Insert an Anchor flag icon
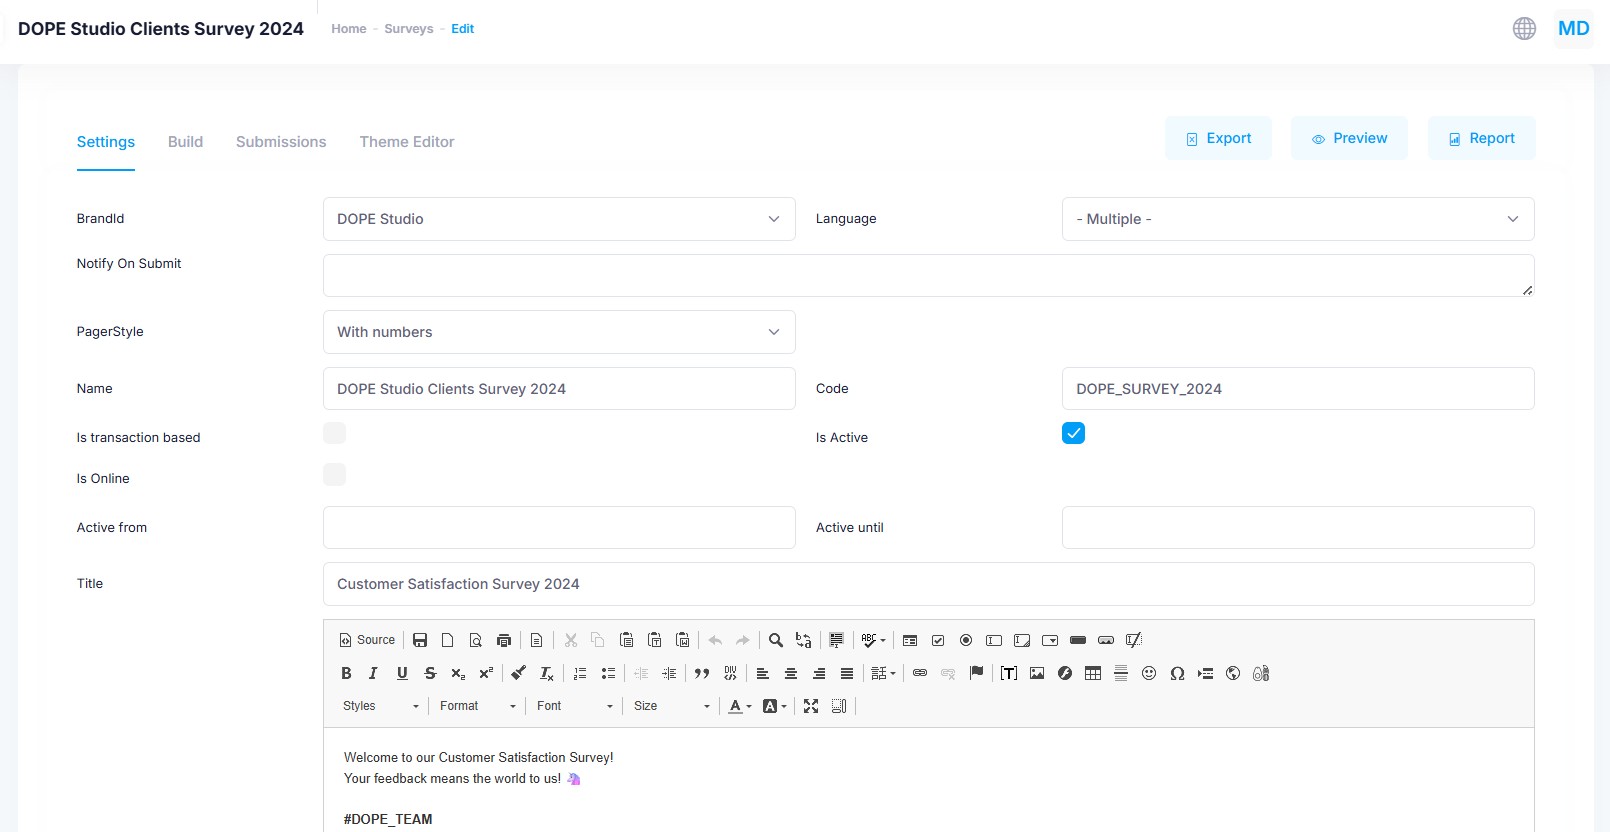Screen dimensions: 1610x832 pos(976,673)
